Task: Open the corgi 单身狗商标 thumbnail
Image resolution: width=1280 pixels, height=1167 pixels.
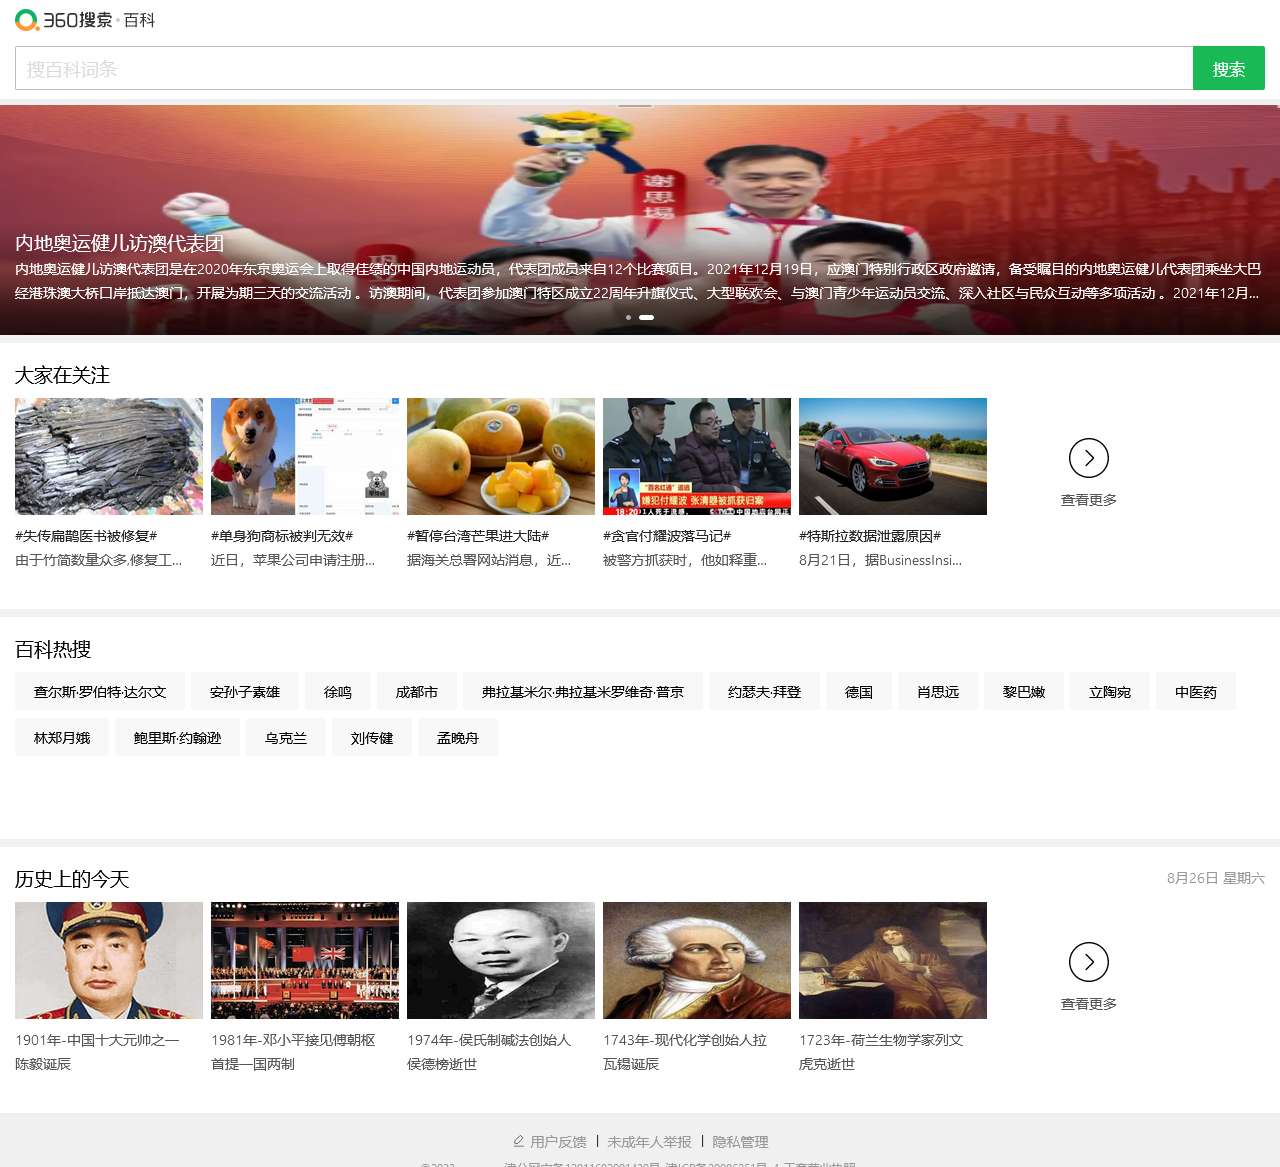Action: [305, 457]
